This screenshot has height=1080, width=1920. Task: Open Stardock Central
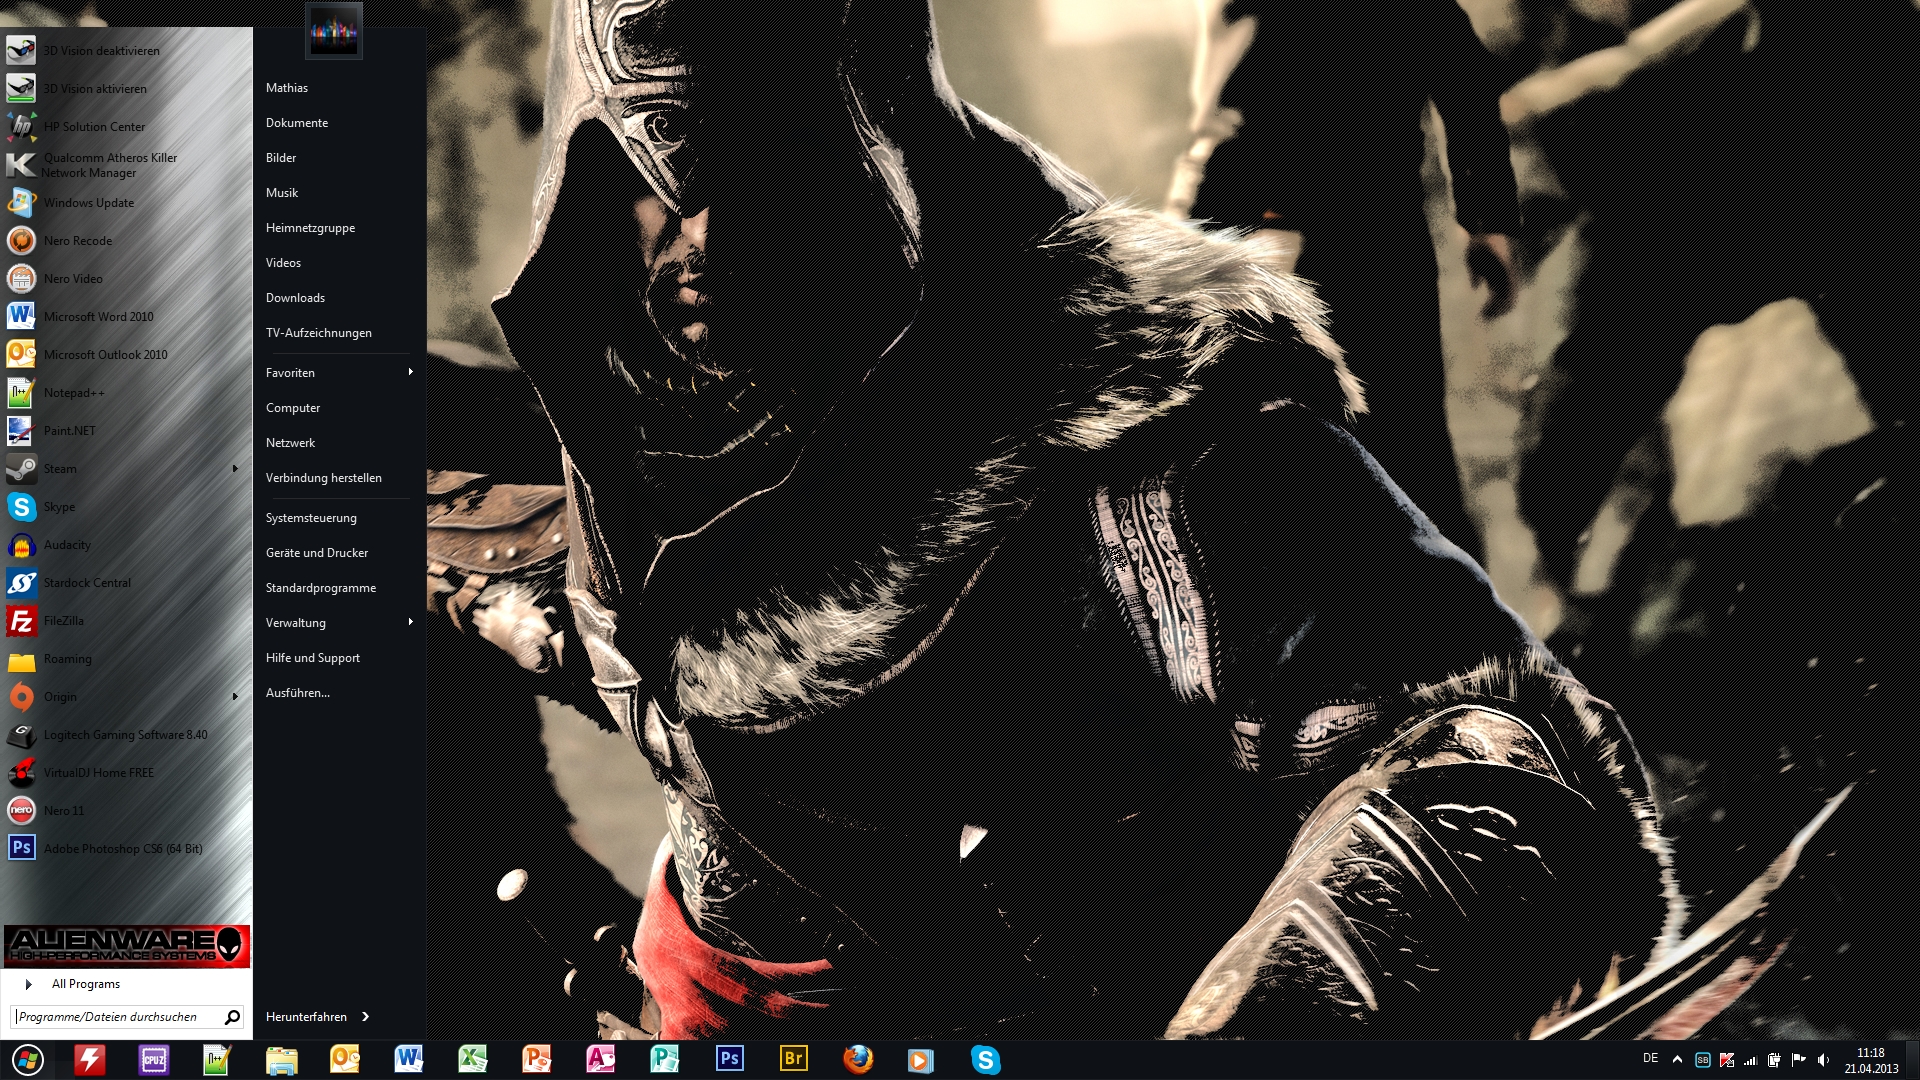(125, 582)
